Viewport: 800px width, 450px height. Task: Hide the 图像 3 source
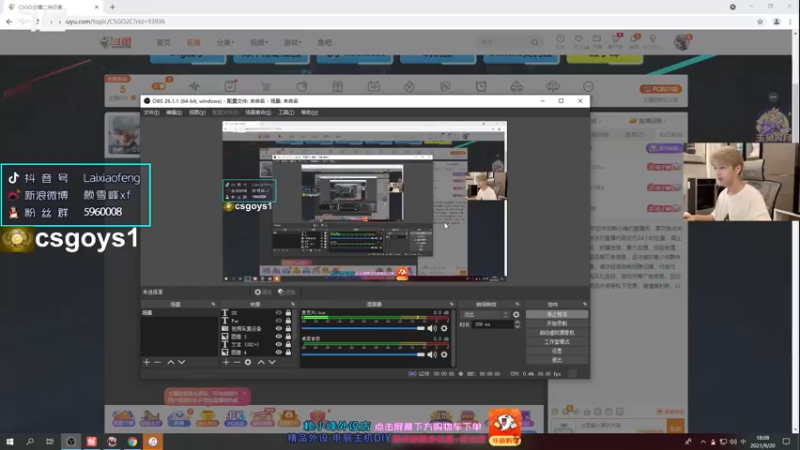(279, 336)
